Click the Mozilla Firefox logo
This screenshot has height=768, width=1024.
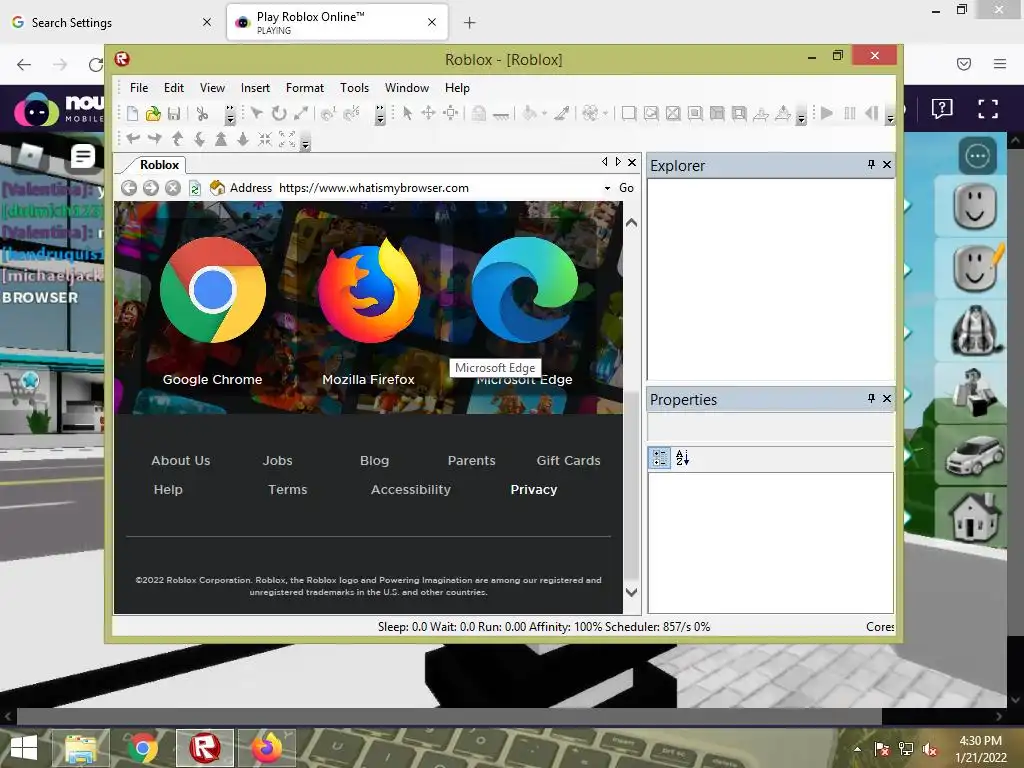pyautogui.click(x=368, y=290)
